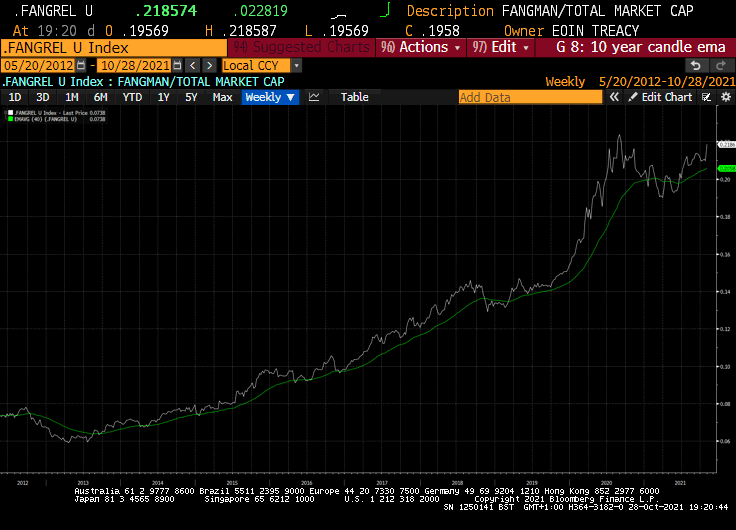Image resolution: width=736 pixels, height=530 pixels.
Task: Select the YTD range tab
Action: click(132, 97)
